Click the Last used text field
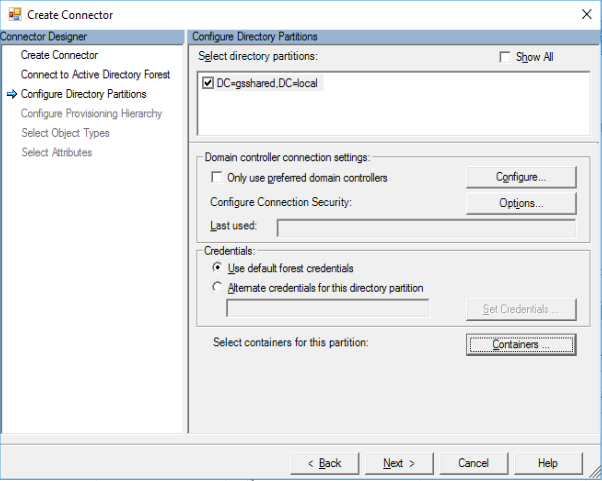Screen dimensions: 602x481 [x=426, y=228]
